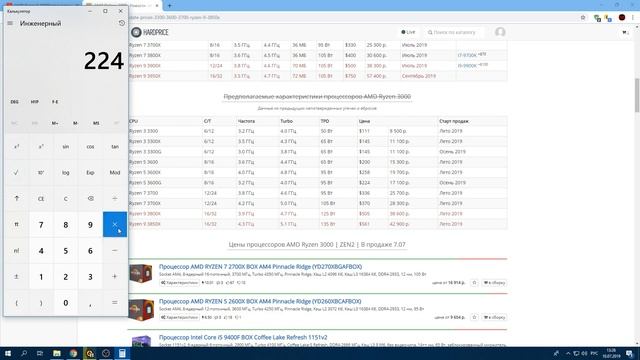
Task: Click digit 8 on calculator
Action: pyautogui.click(x=66, y=224)
